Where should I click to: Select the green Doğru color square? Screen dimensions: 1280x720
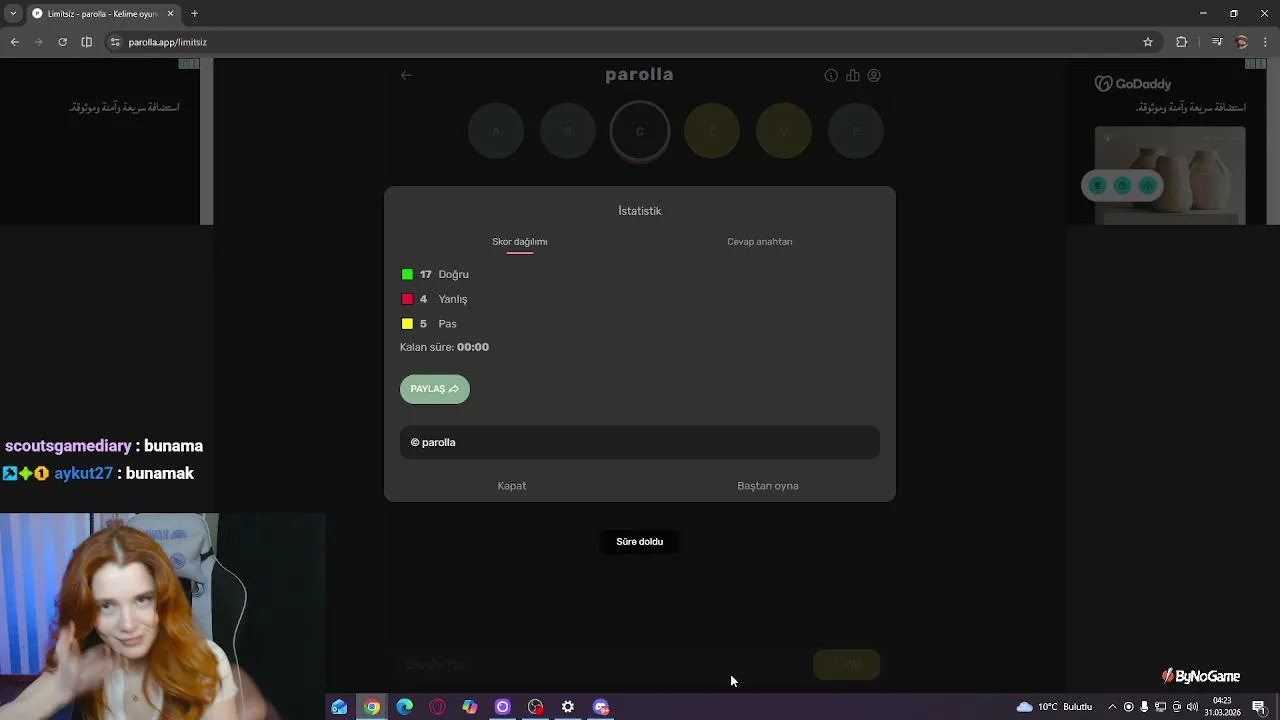(x=407, y=274)
